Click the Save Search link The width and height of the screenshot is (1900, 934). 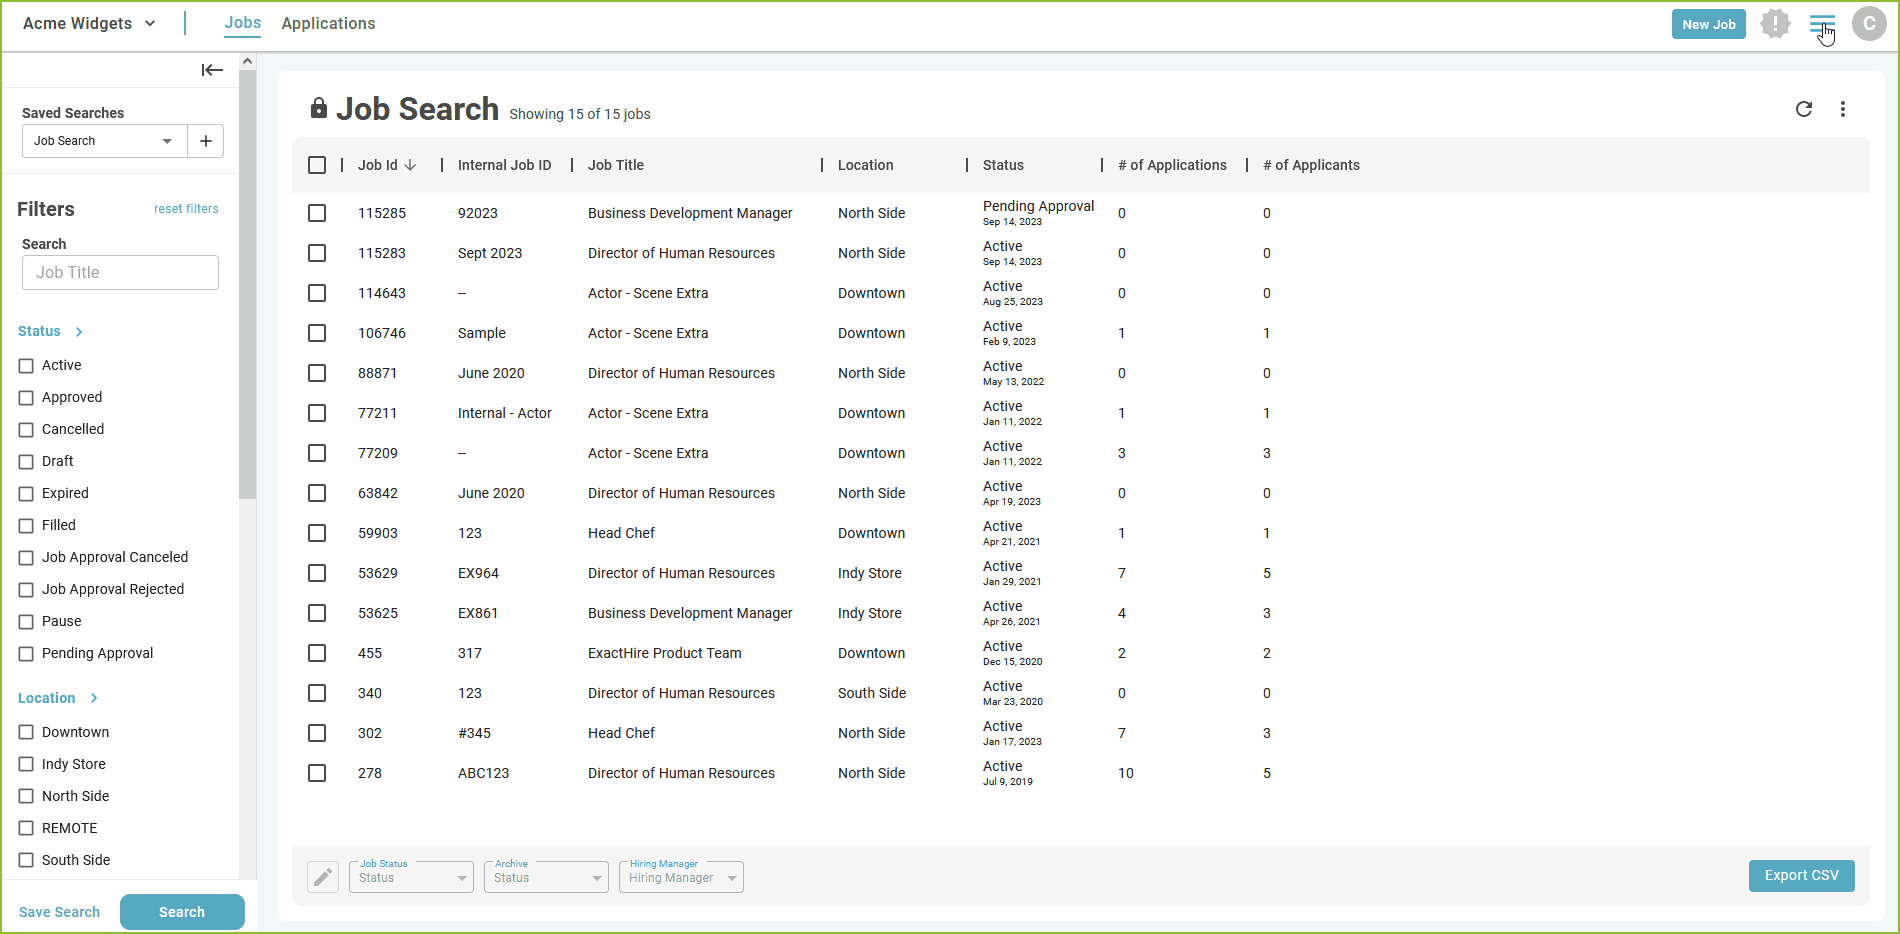pos(59,912)
